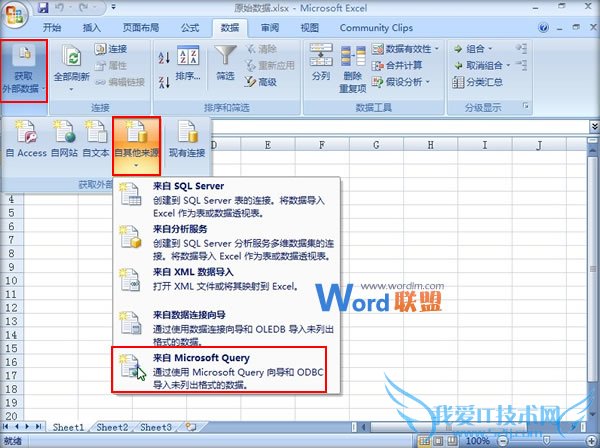Switch to the Page Layout (页面布局) tab
The width and height of the screenshot is (600, 448).
[140, 28]
